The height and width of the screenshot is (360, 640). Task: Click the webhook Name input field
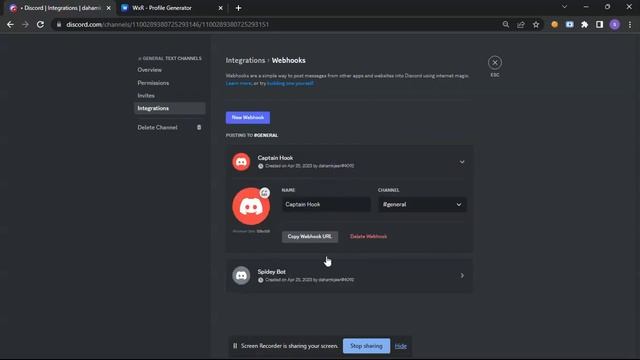tap(326, 204)
